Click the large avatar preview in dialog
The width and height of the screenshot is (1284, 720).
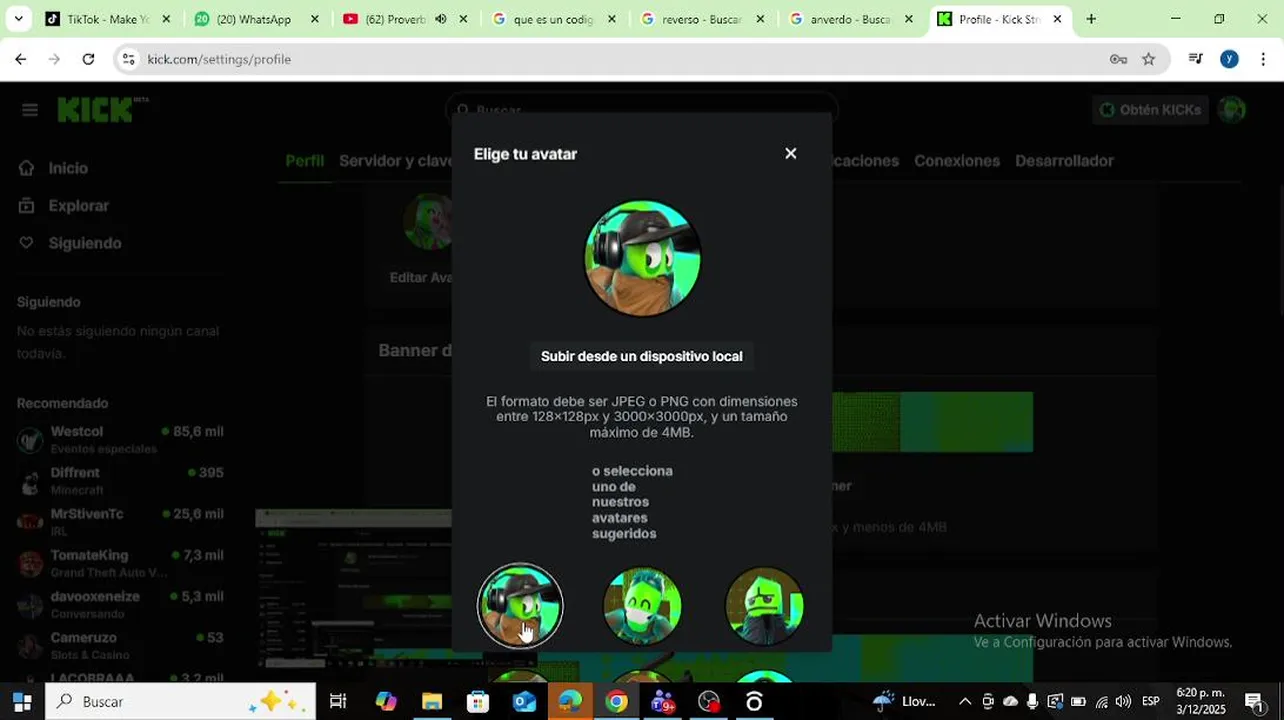click(x=642, y=258)
